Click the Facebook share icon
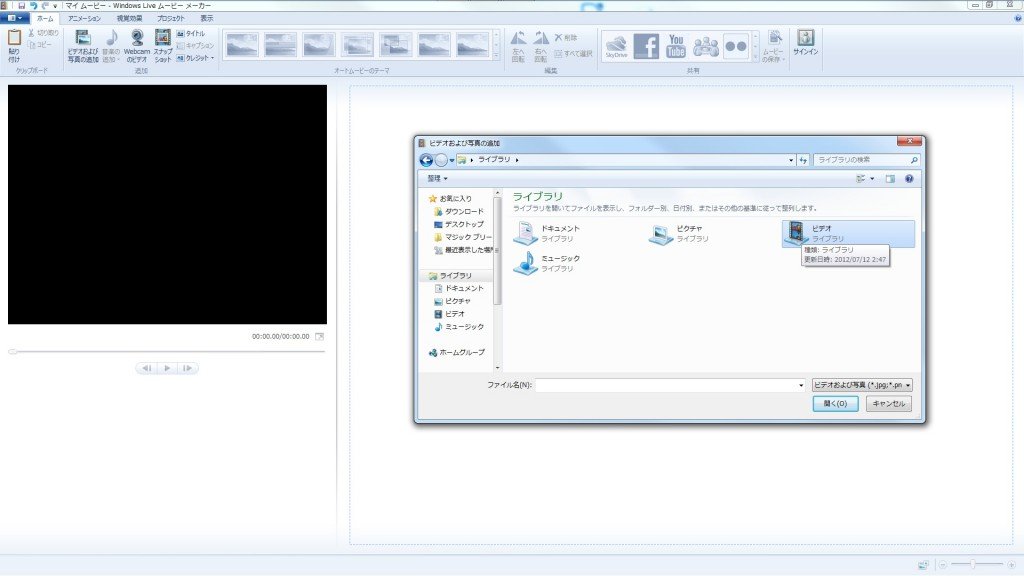The image size is (1024, 576). [x=646, y=46]
